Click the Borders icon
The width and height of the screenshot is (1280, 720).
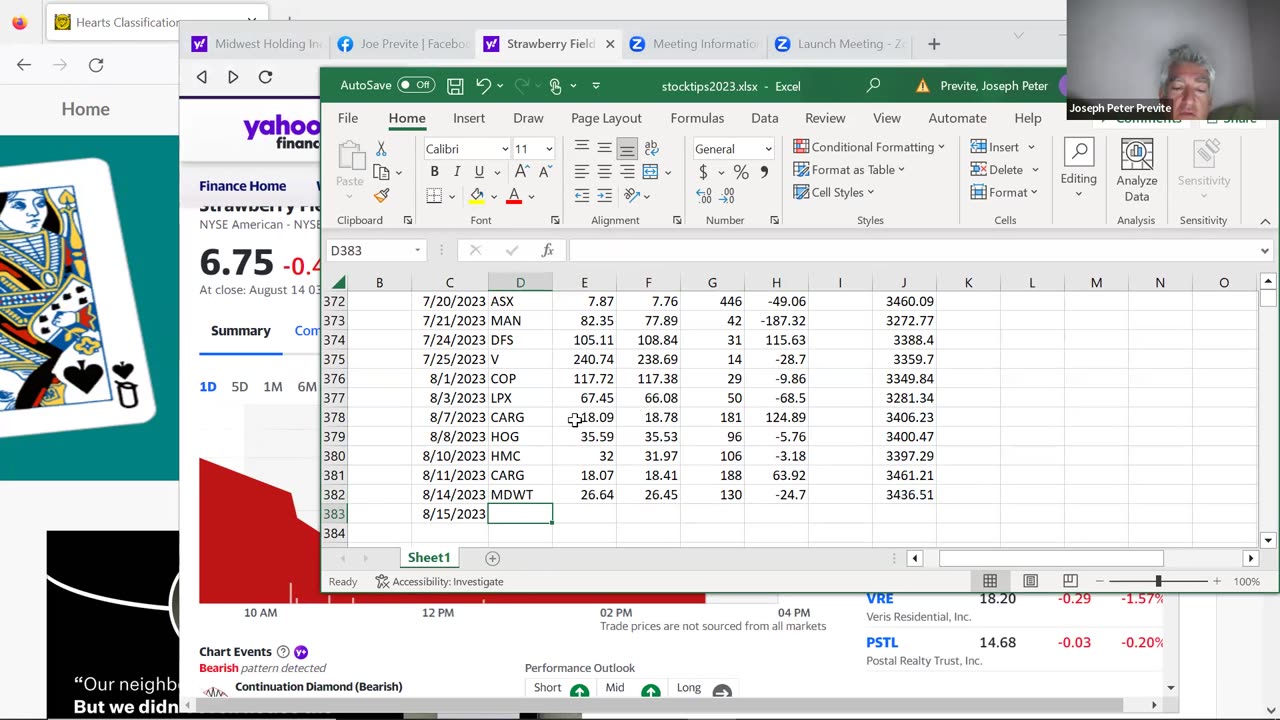point(434,196)
